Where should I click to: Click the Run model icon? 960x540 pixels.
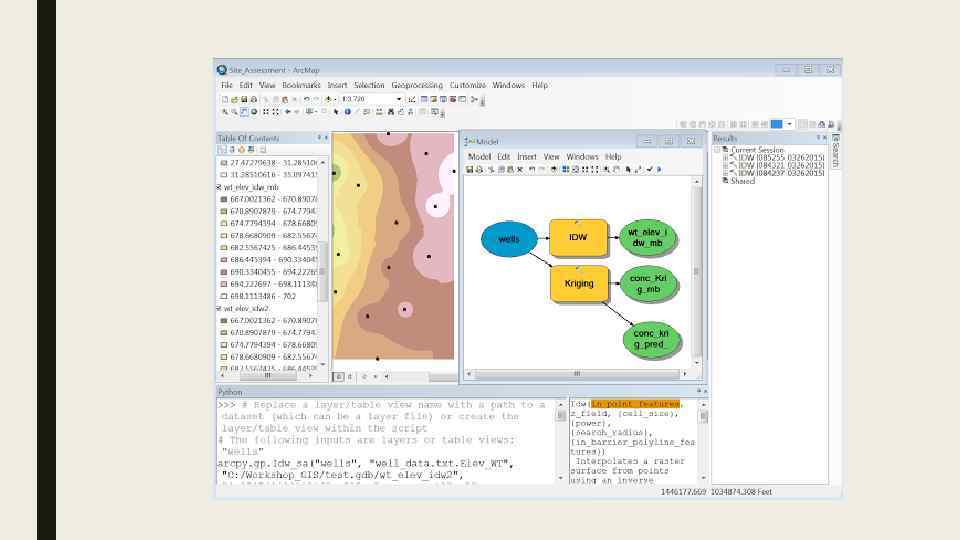[x=660, y=169]
